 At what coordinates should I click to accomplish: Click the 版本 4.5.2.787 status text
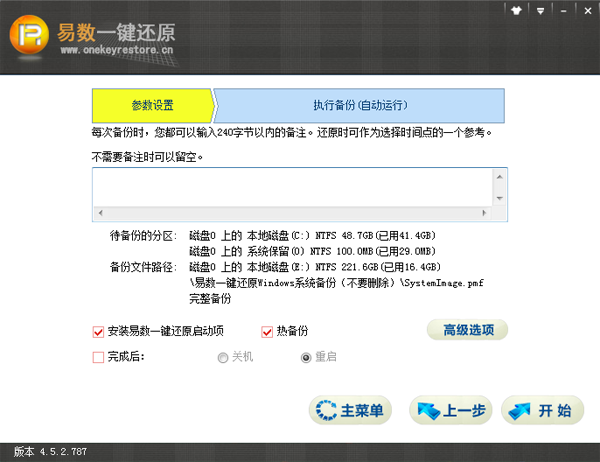[51, 452]
